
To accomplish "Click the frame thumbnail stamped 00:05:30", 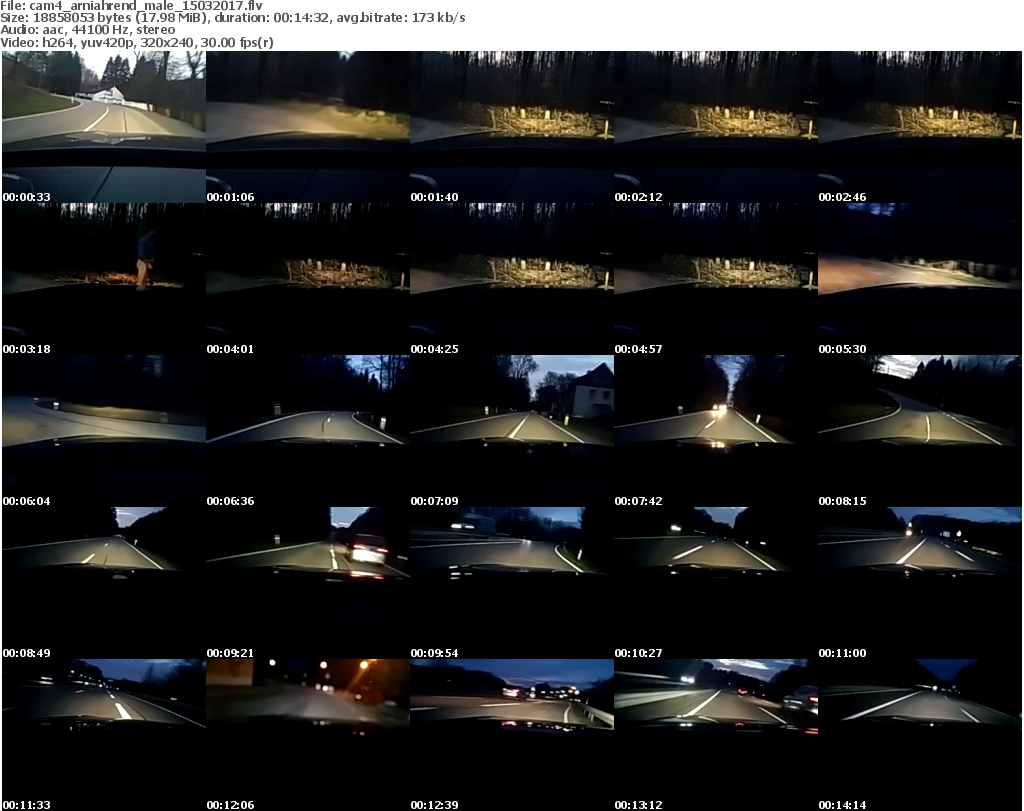I will (920, 279).
